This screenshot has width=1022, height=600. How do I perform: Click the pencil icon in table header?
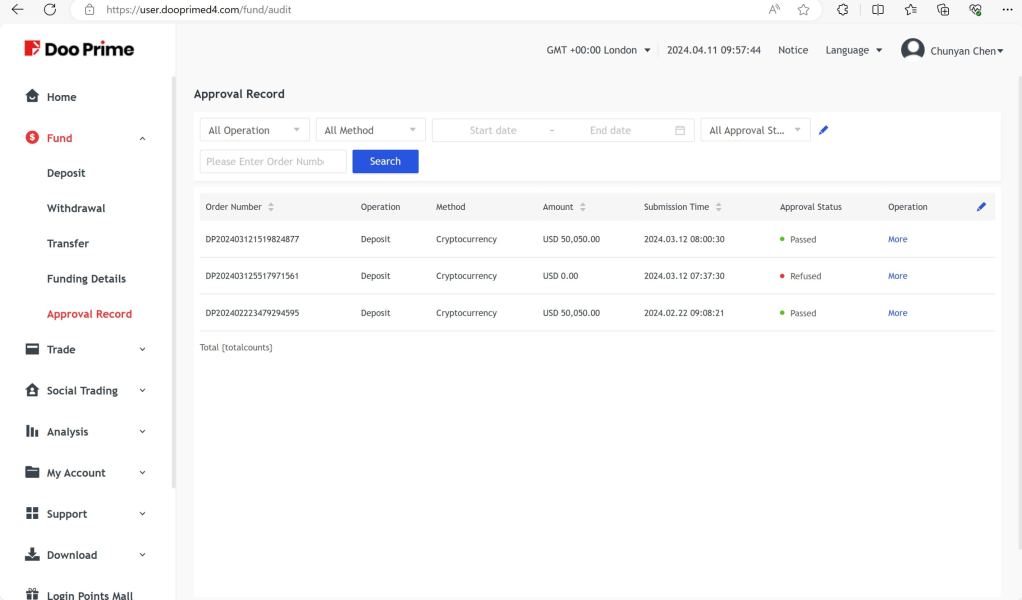(981, 207)
